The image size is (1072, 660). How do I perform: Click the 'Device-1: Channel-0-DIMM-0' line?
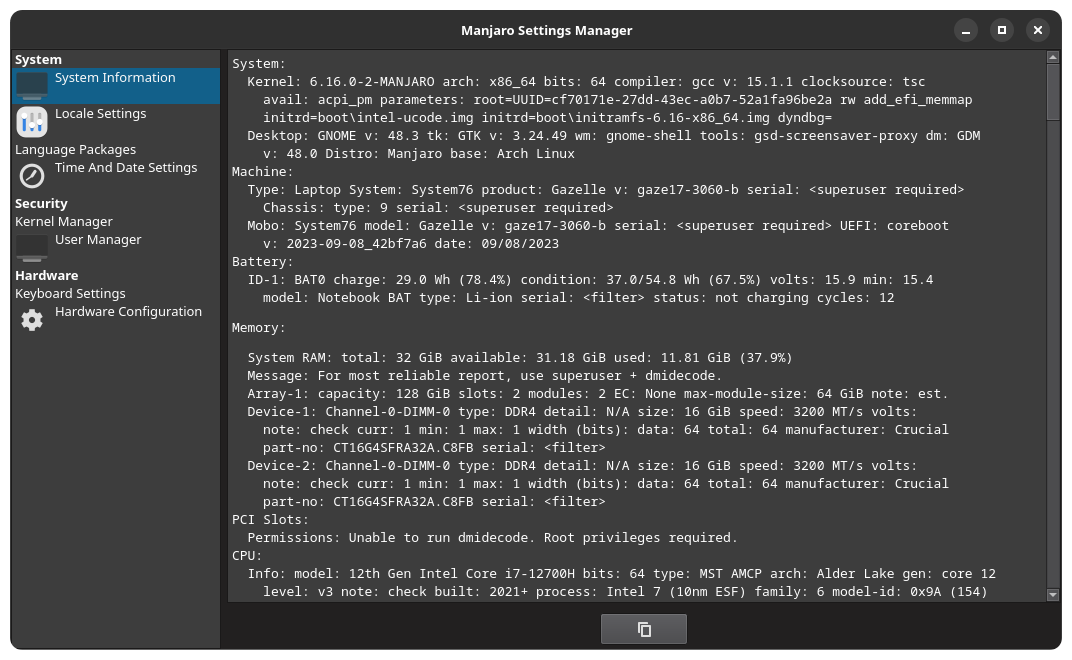pos(582,412)
